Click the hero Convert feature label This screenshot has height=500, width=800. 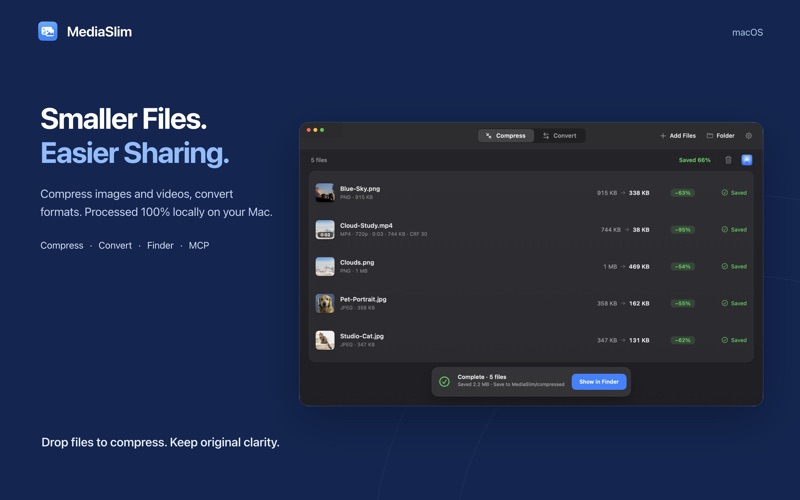115,245
